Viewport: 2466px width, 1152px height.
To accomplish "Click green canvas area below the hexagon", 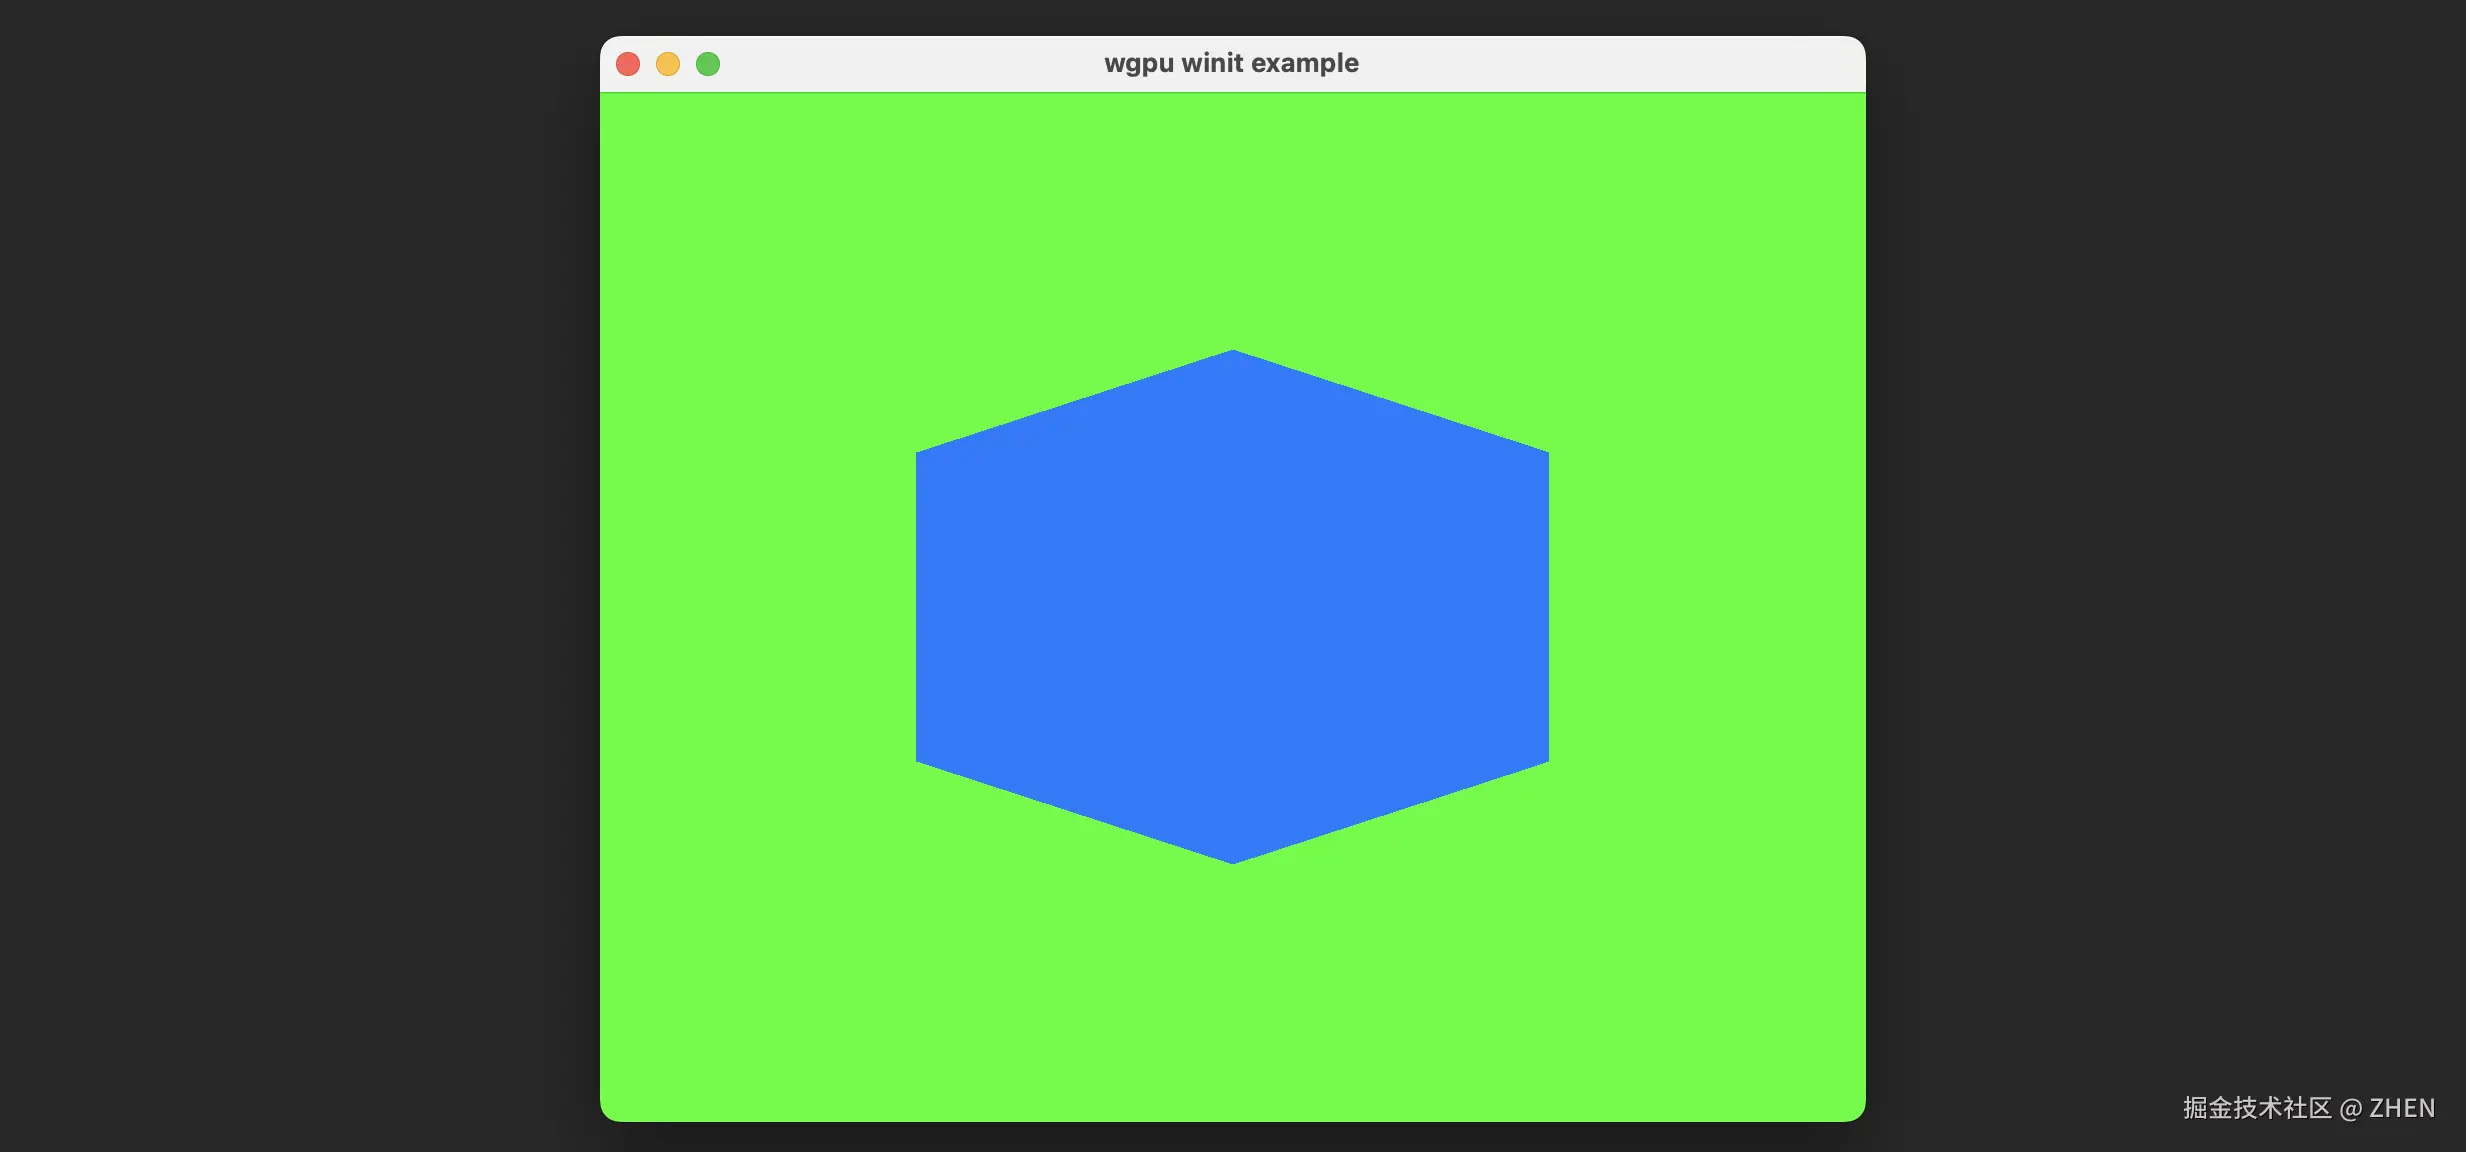I will [1232, 990].
